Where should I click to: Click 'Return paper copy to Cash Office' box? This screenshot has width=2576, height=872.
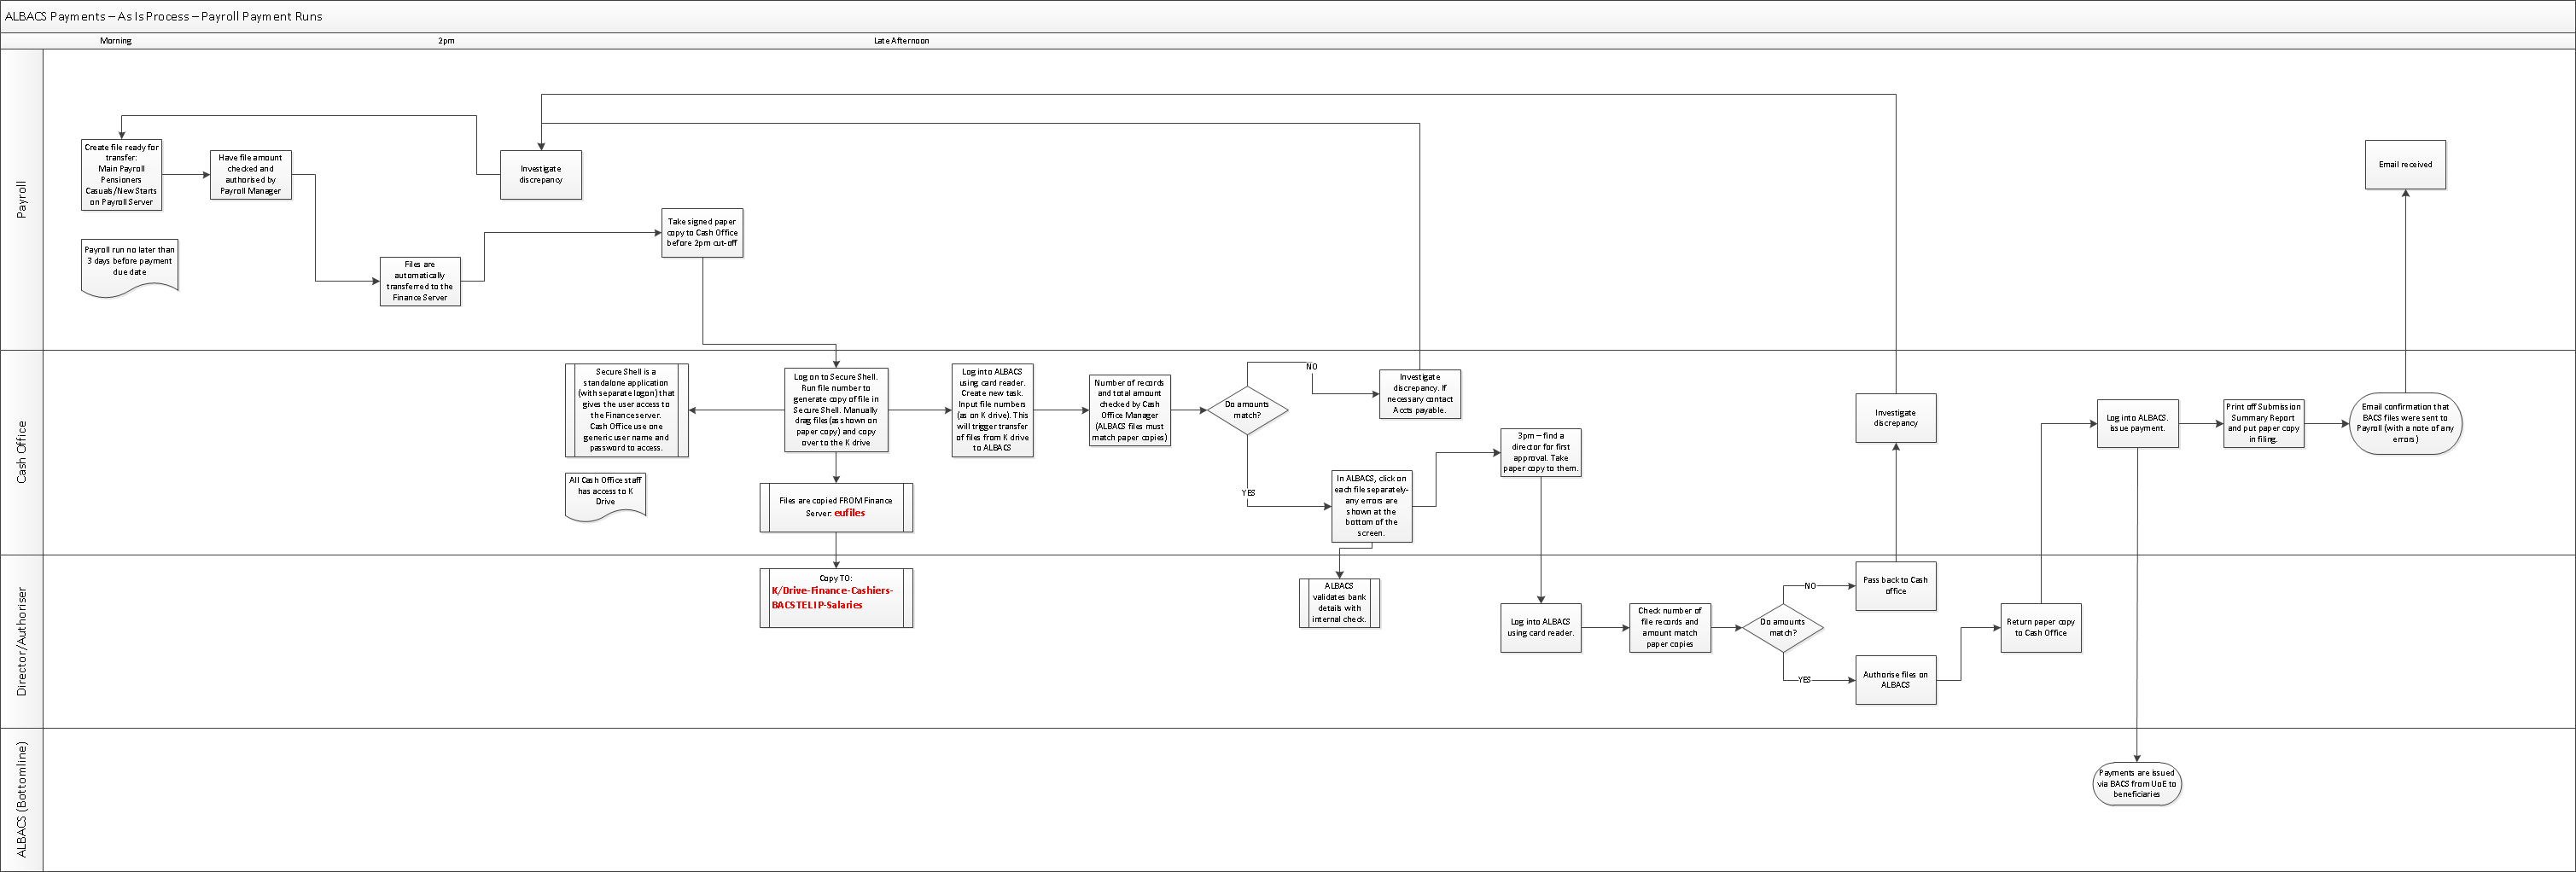2040,627
